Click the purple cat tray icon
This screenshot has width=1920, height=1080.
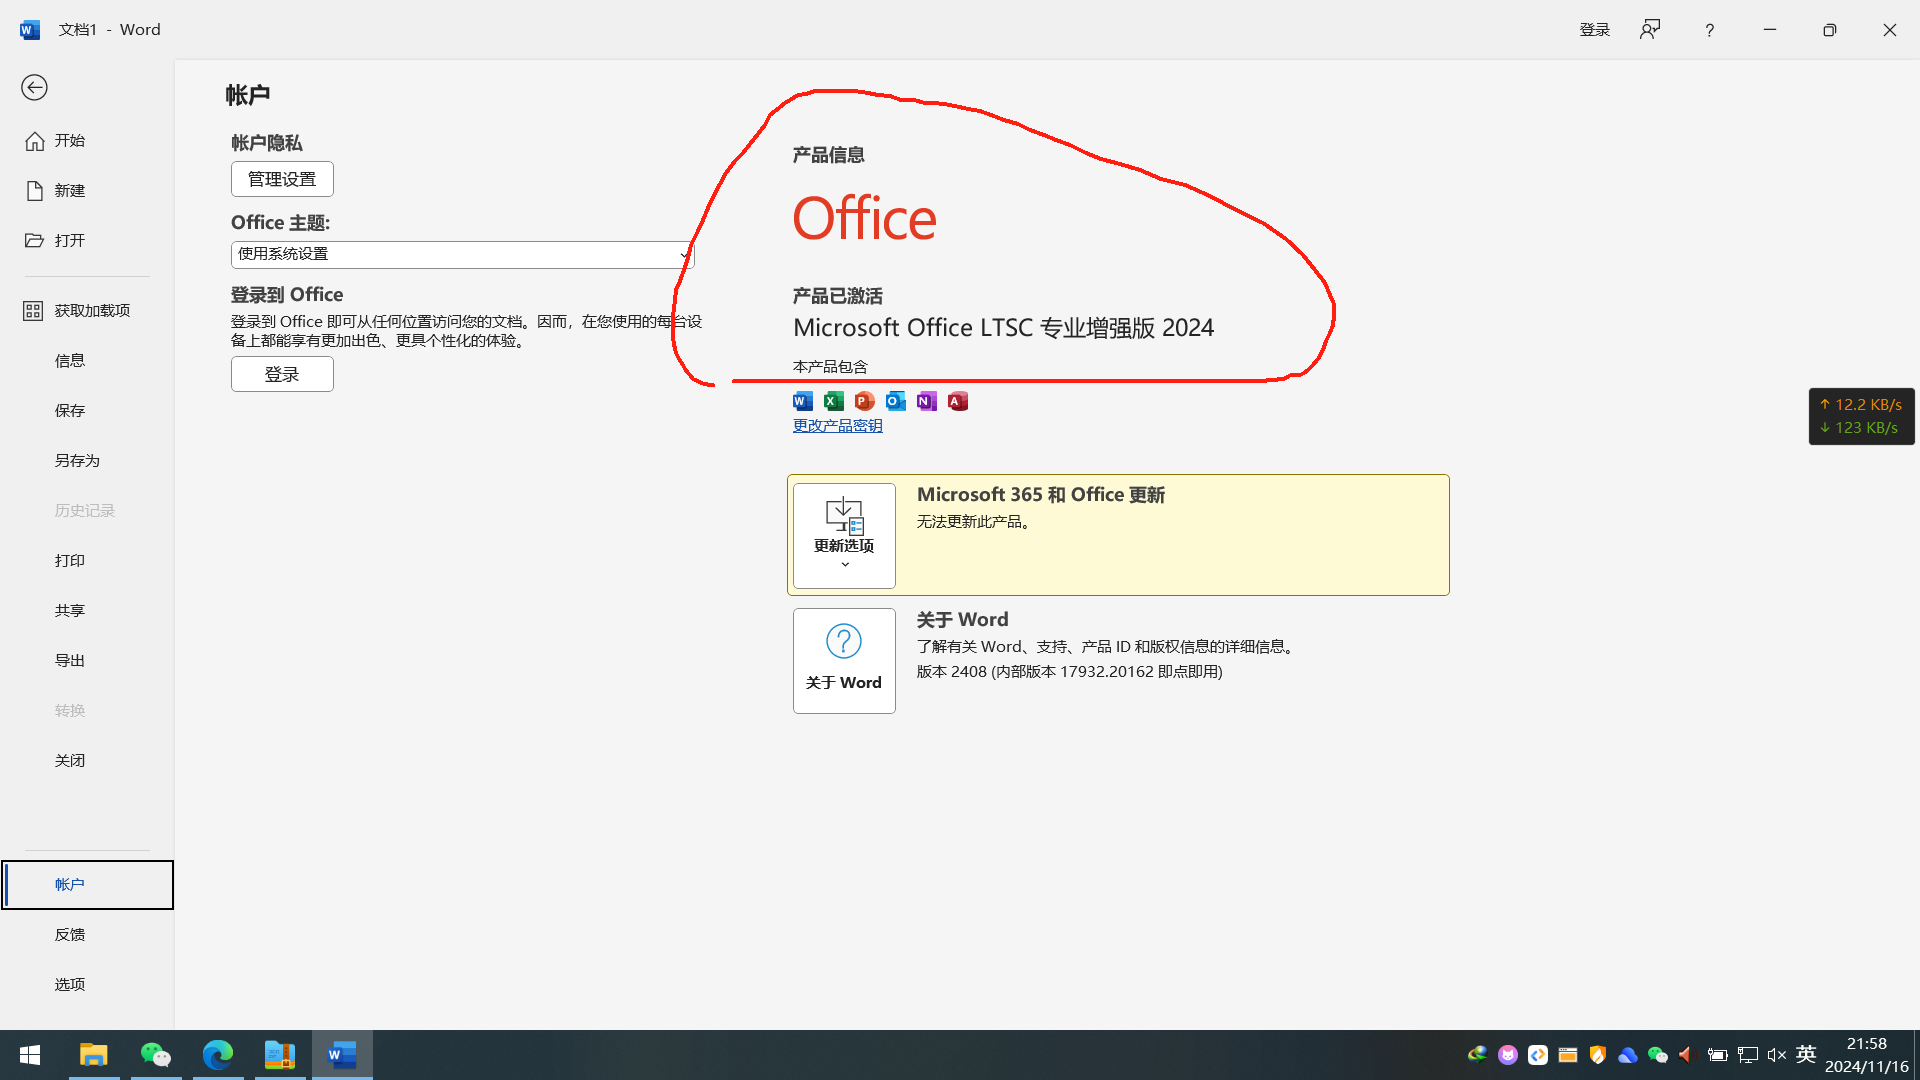1508,1055
